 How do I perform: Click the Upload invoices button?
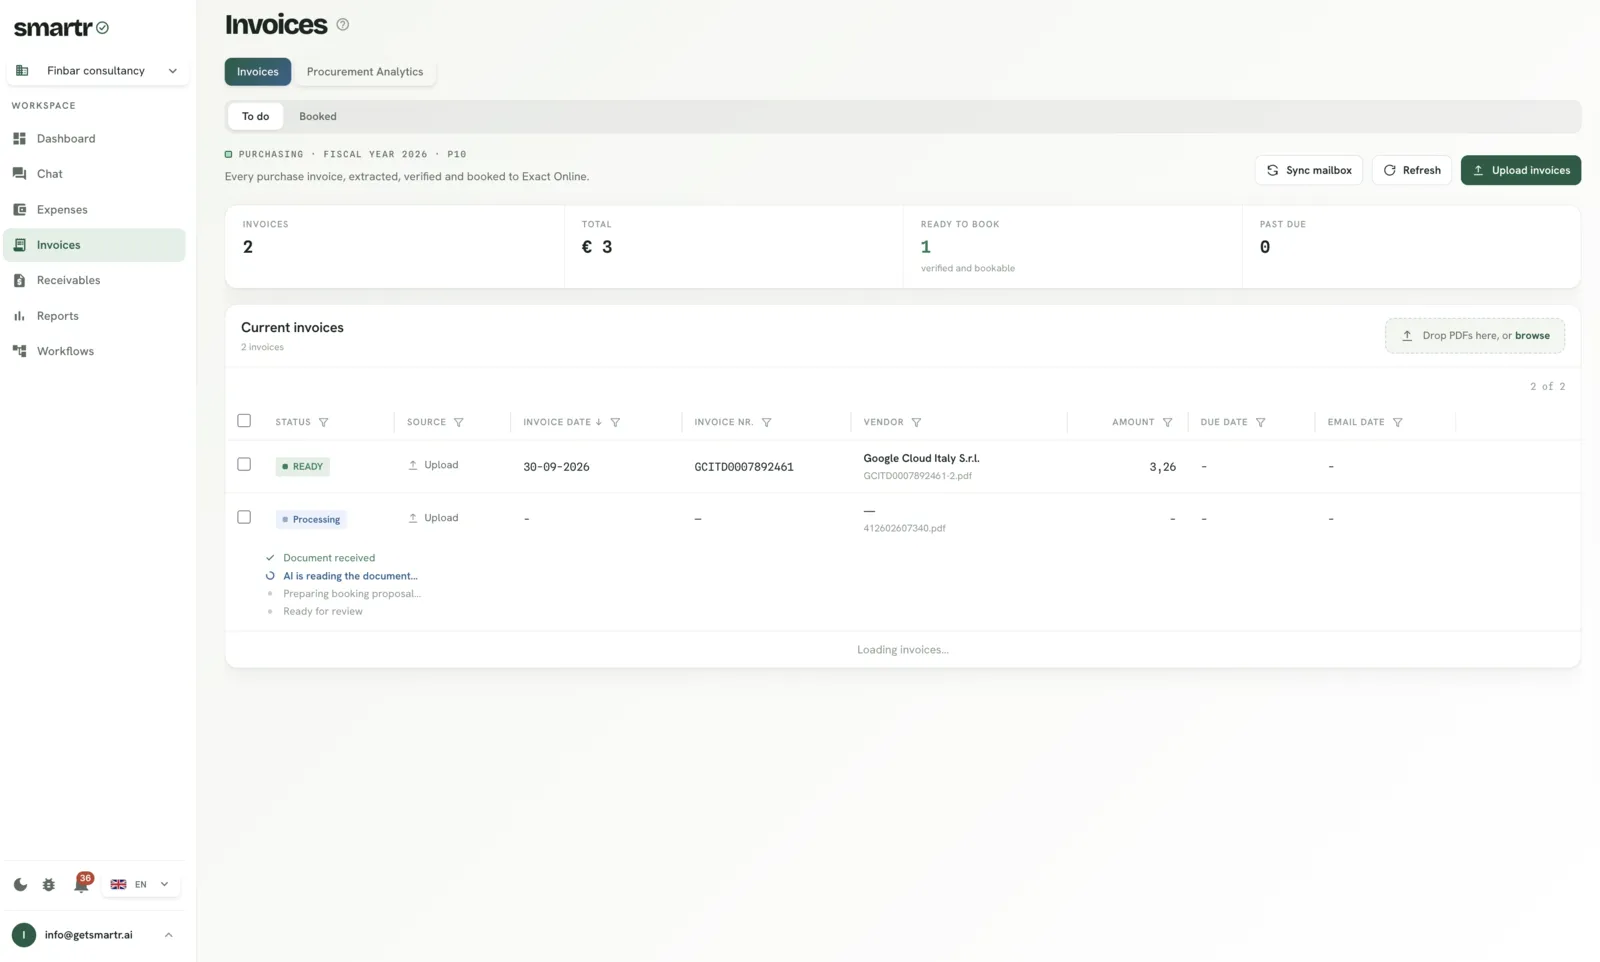1520,170
